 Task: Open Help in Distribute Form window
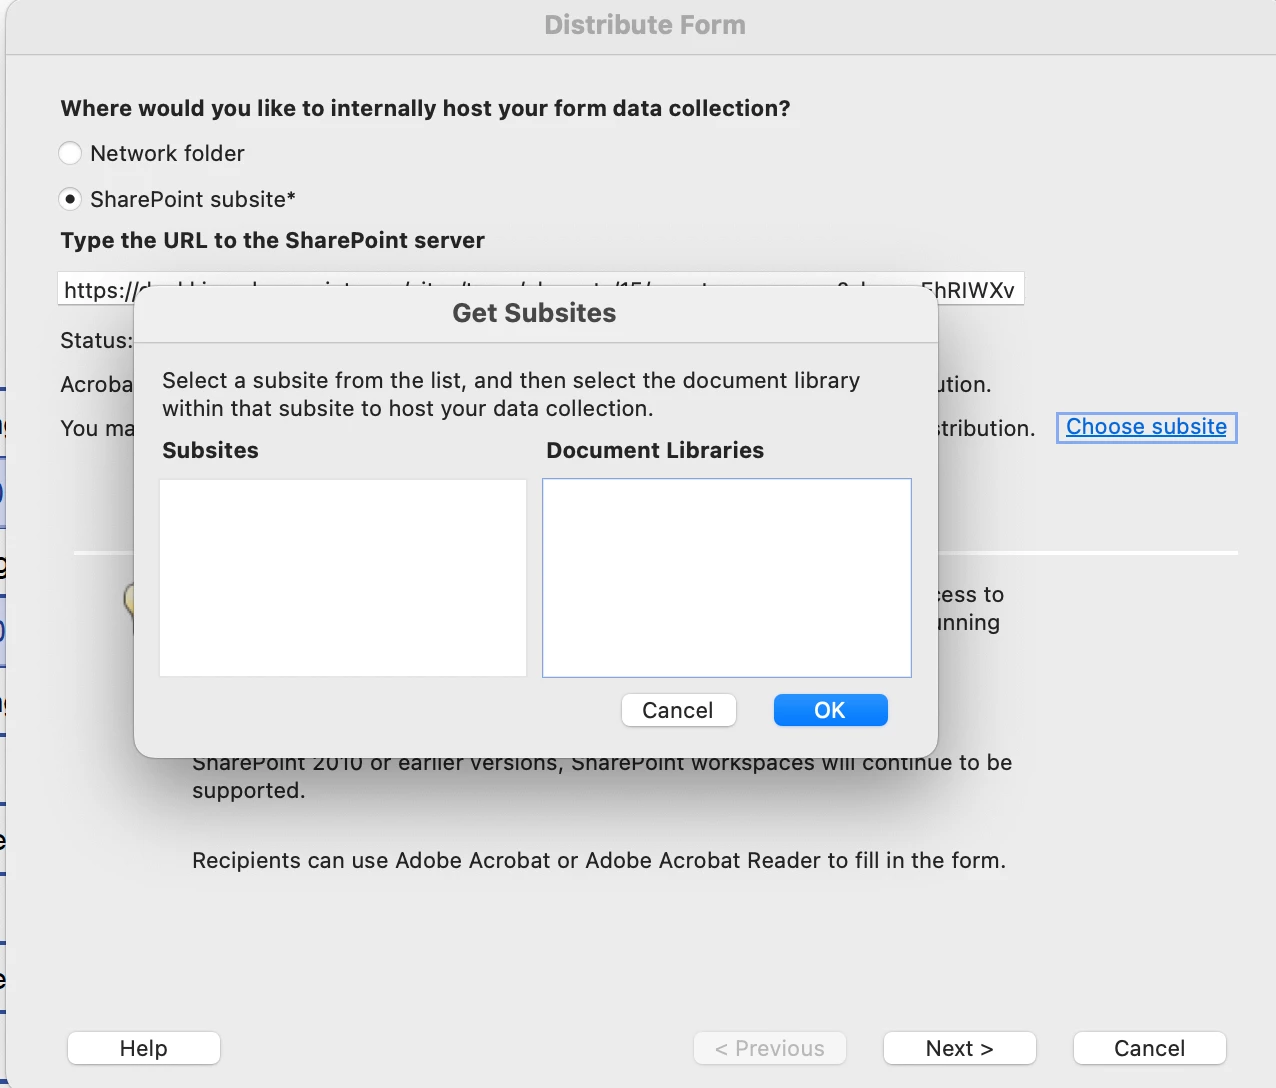pyautogui.click(x=144, y=1048)
